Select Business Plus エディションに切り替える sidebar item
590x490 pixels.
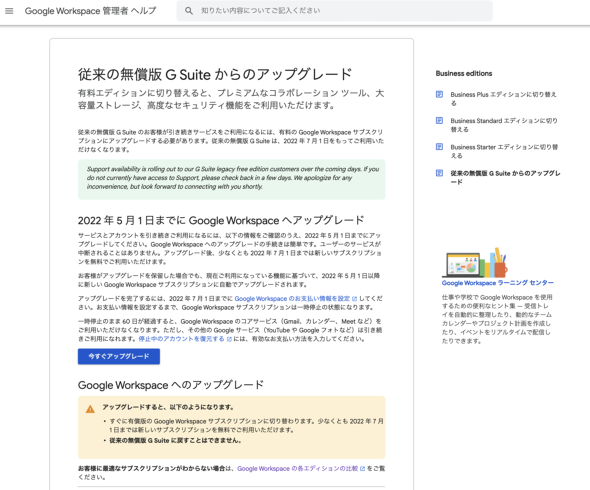point(503,99)
